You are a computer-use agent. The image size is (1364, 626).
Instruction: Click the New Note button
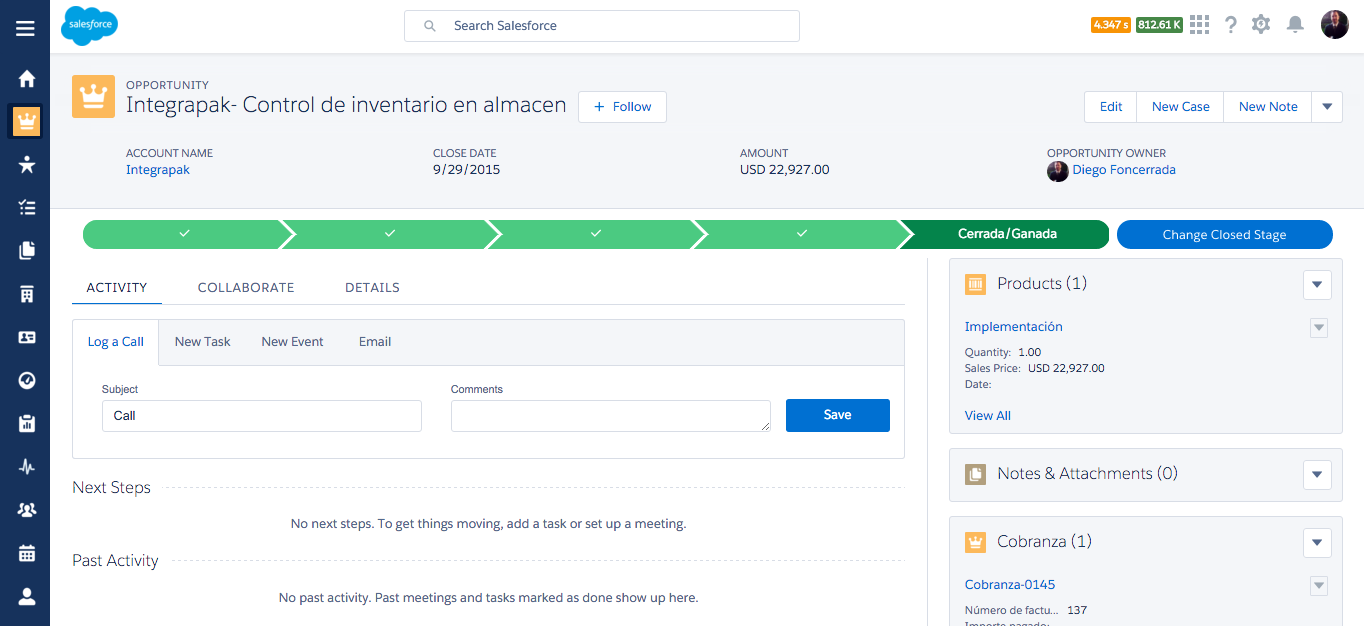click(x=1268, y=107)
